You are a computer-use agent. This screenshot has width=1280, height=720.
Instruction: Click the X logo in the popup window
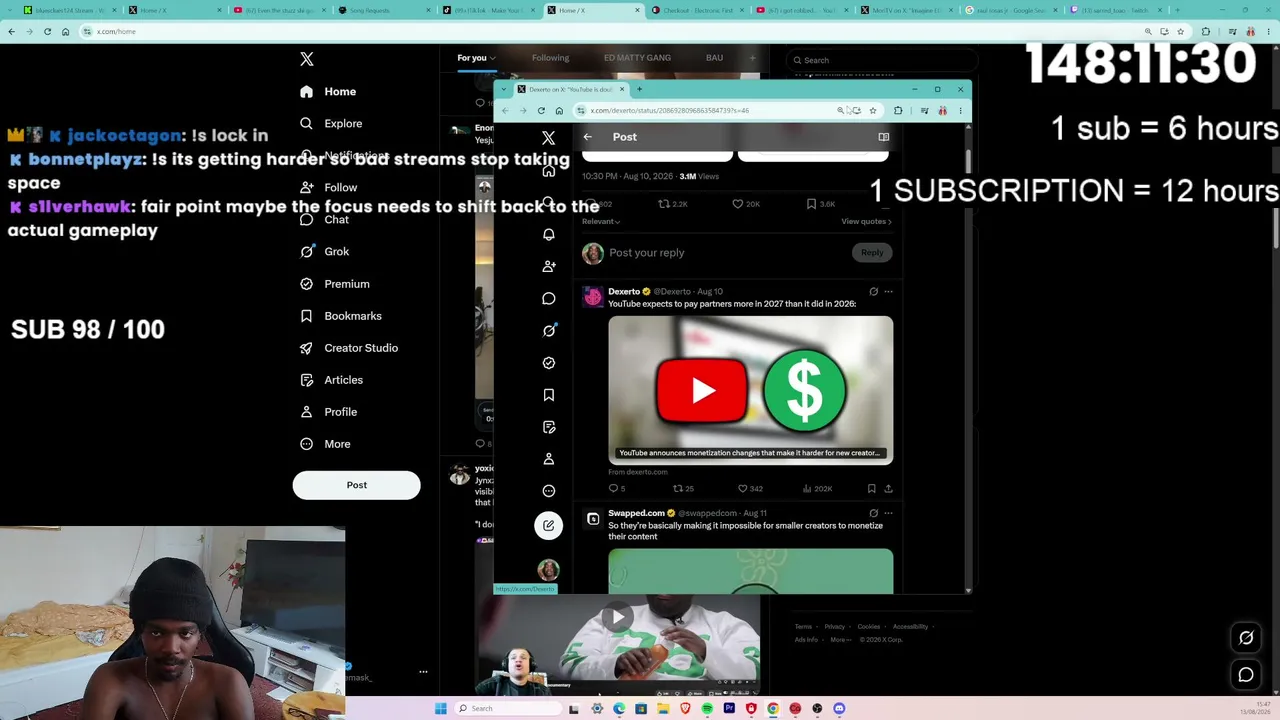point(548,138)
